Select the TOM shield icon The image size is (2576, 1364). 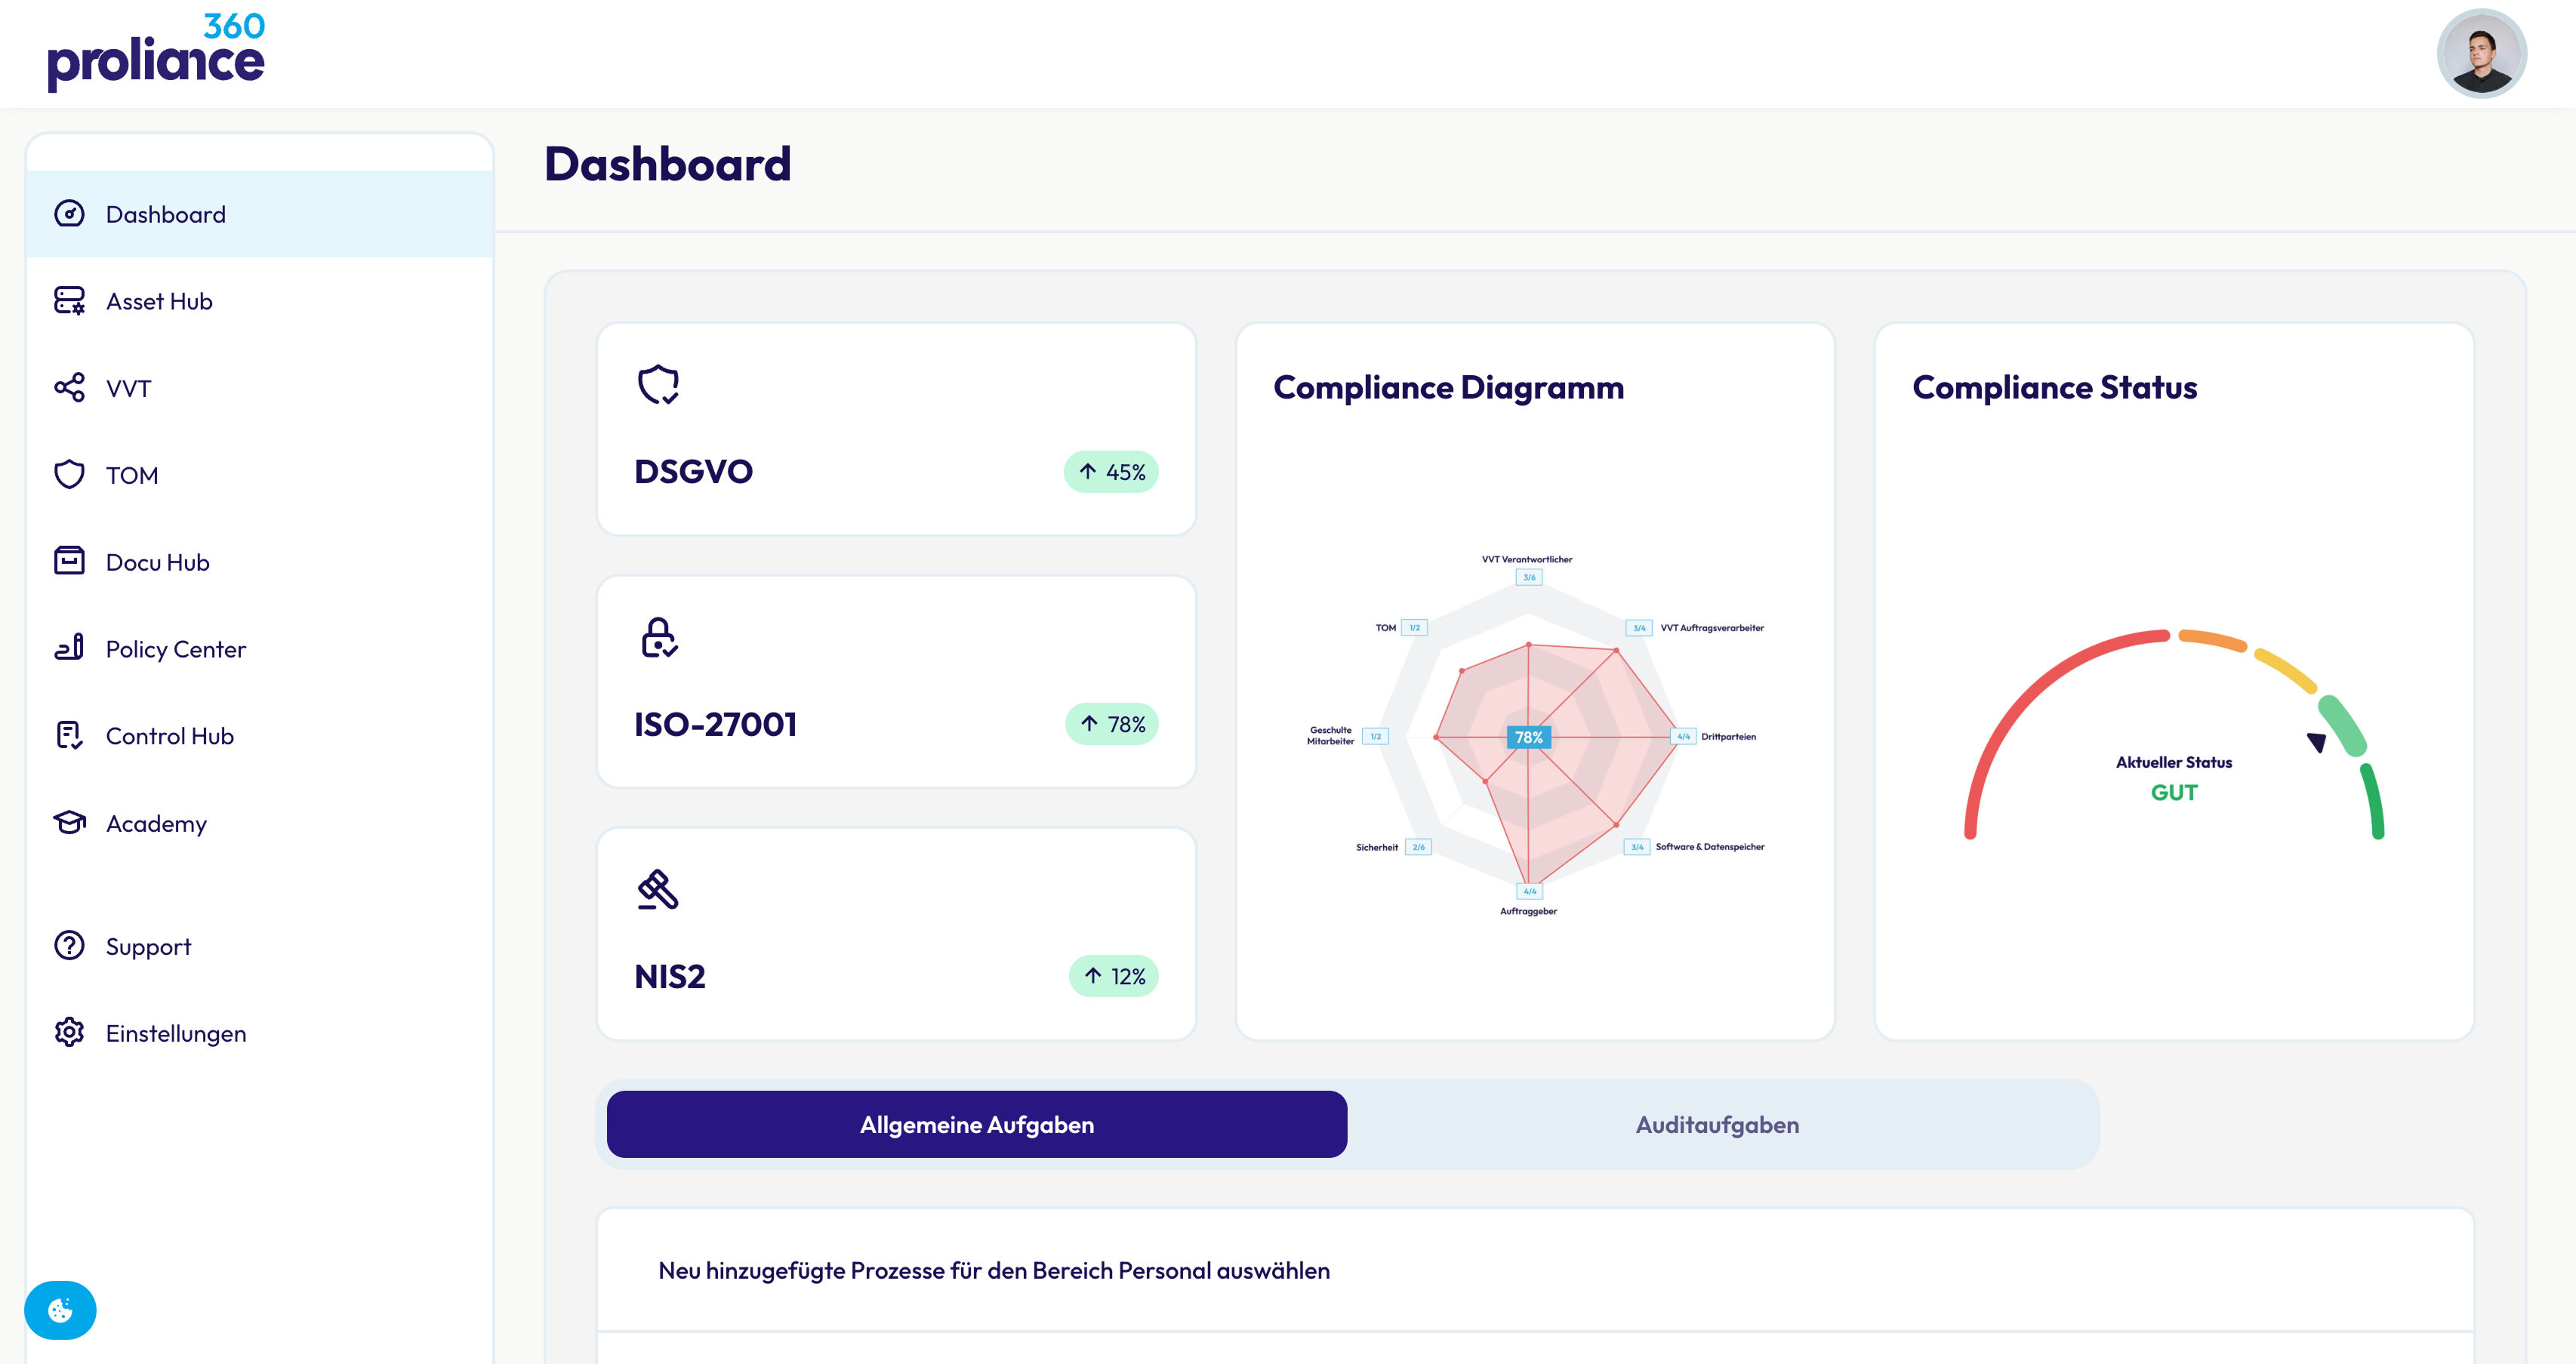tap(69, 474)
